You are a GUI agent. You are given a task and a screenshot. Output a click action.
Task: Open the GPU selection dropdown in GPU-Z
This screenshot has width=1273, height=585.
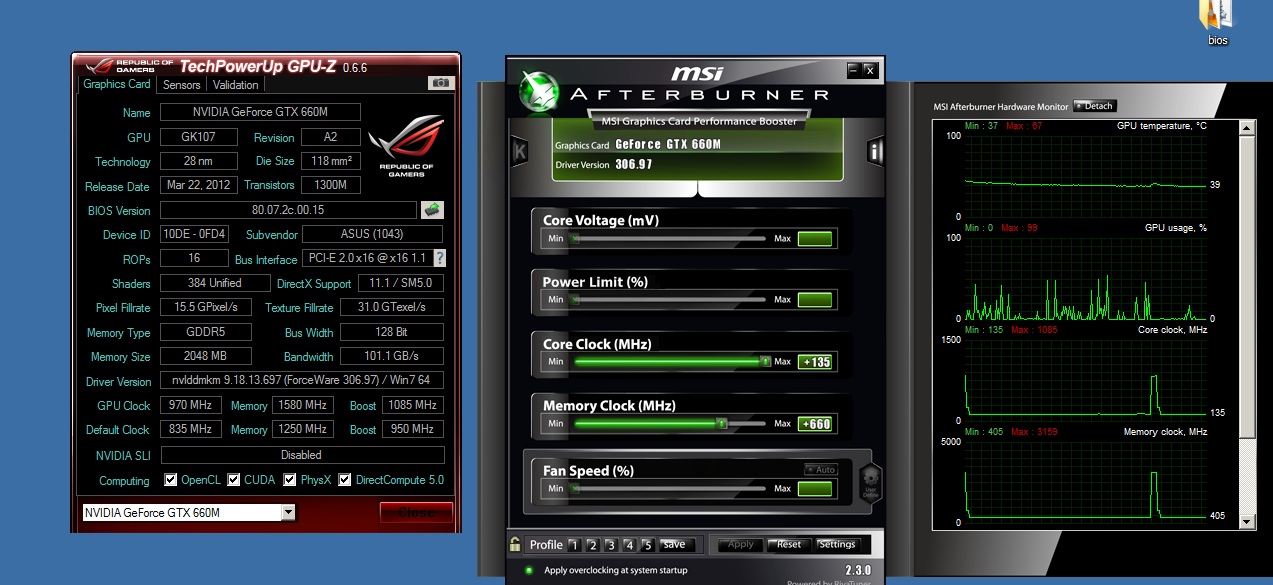click(288, 513)
